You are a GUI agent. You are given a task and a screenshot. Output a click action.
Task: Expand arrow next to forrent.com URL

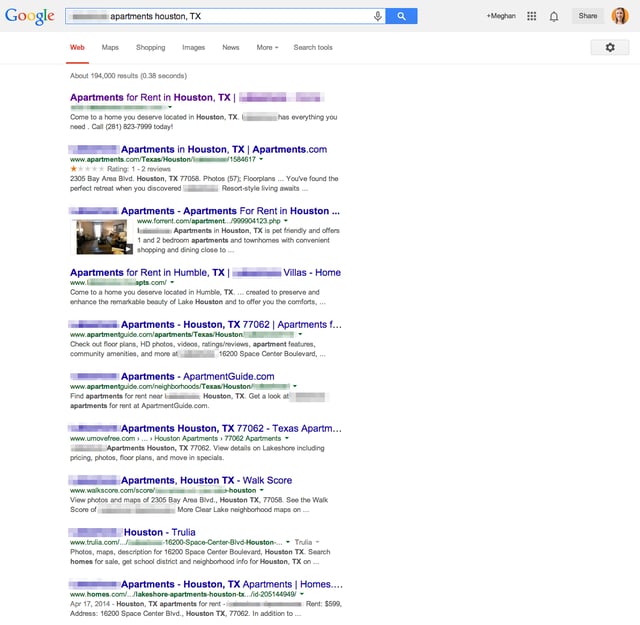coord(286,221)
